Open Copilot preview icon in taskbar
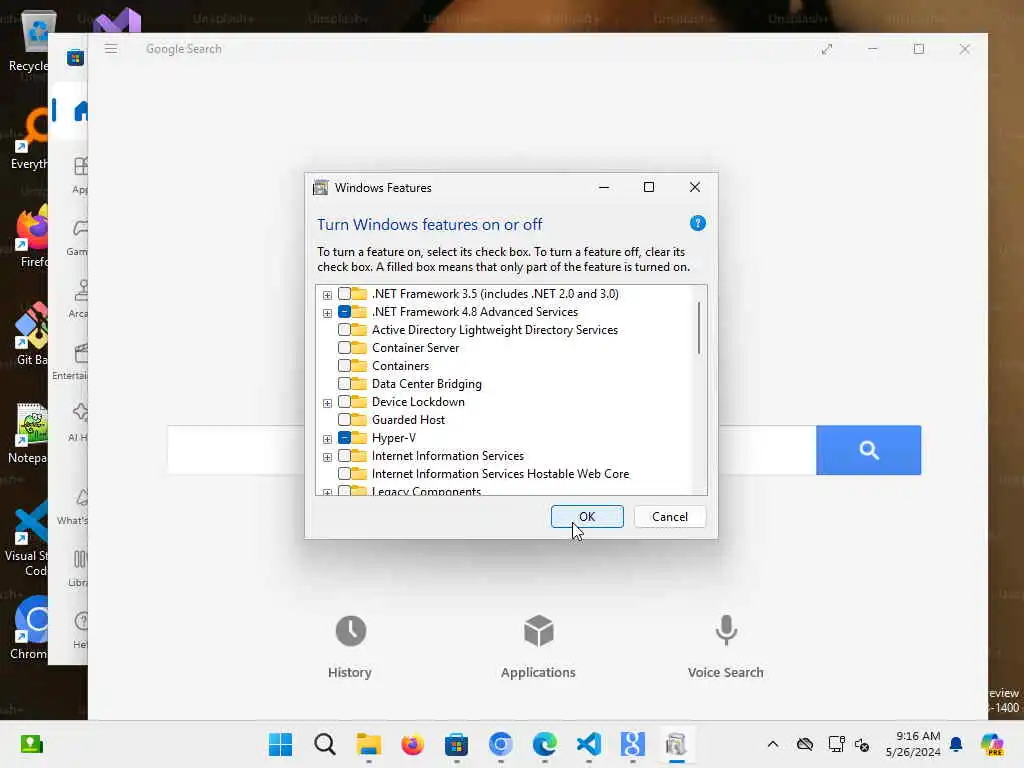 [993, 744]
